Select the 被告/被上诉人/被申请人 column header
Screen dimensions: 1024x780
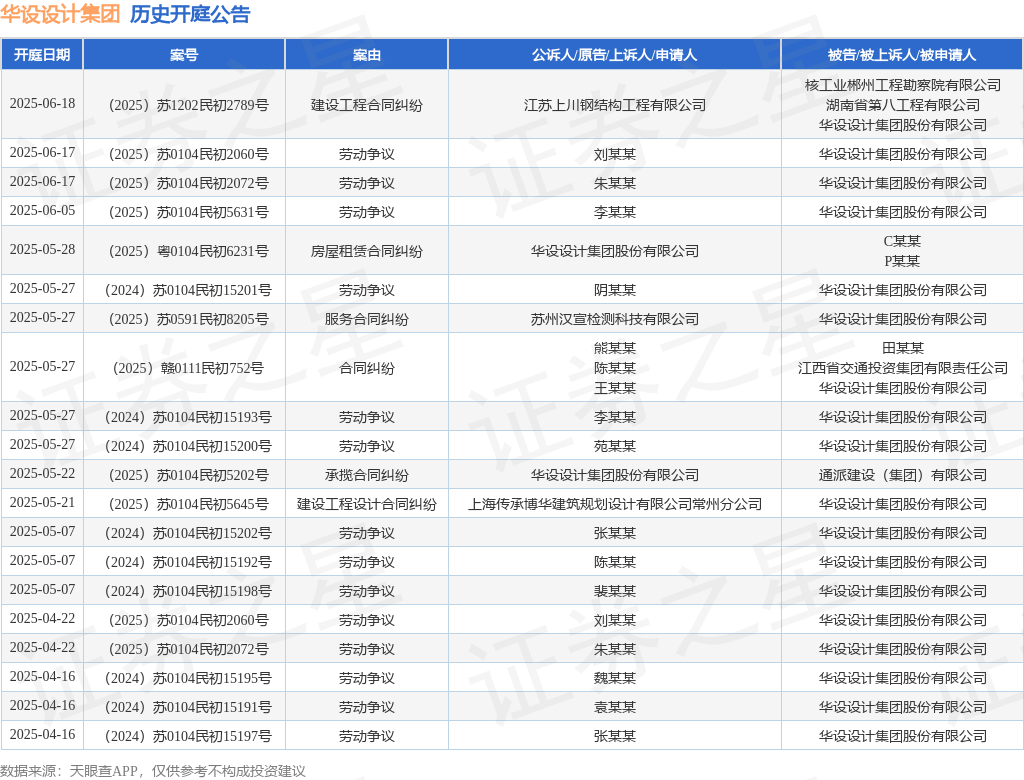pos(902,55)
